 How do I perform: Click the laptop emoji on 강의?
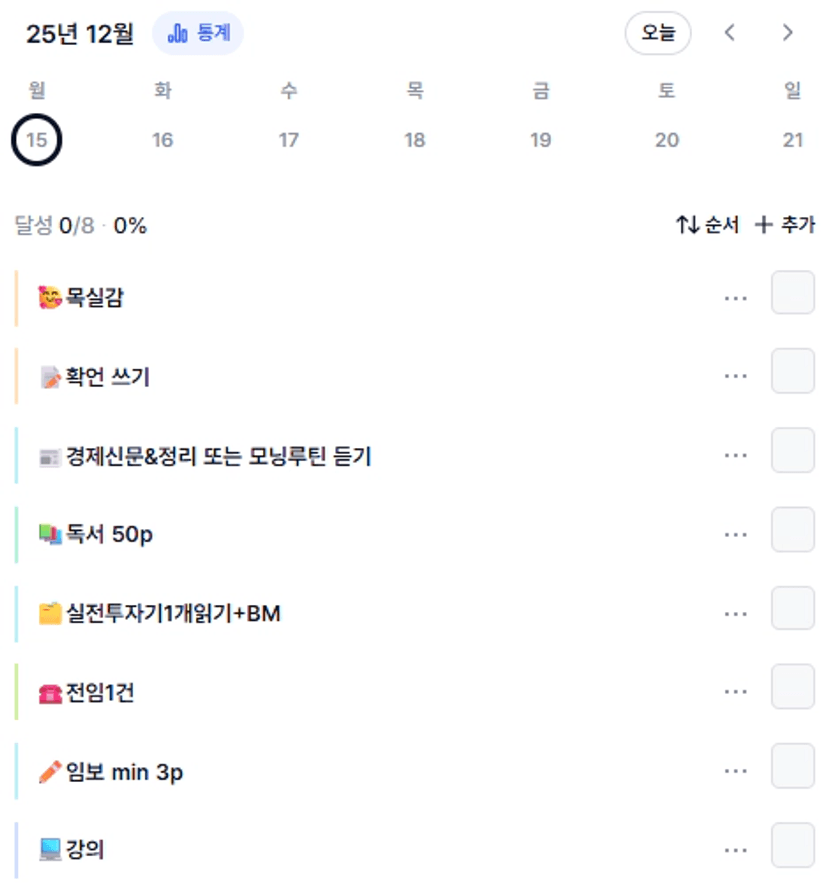50,851
